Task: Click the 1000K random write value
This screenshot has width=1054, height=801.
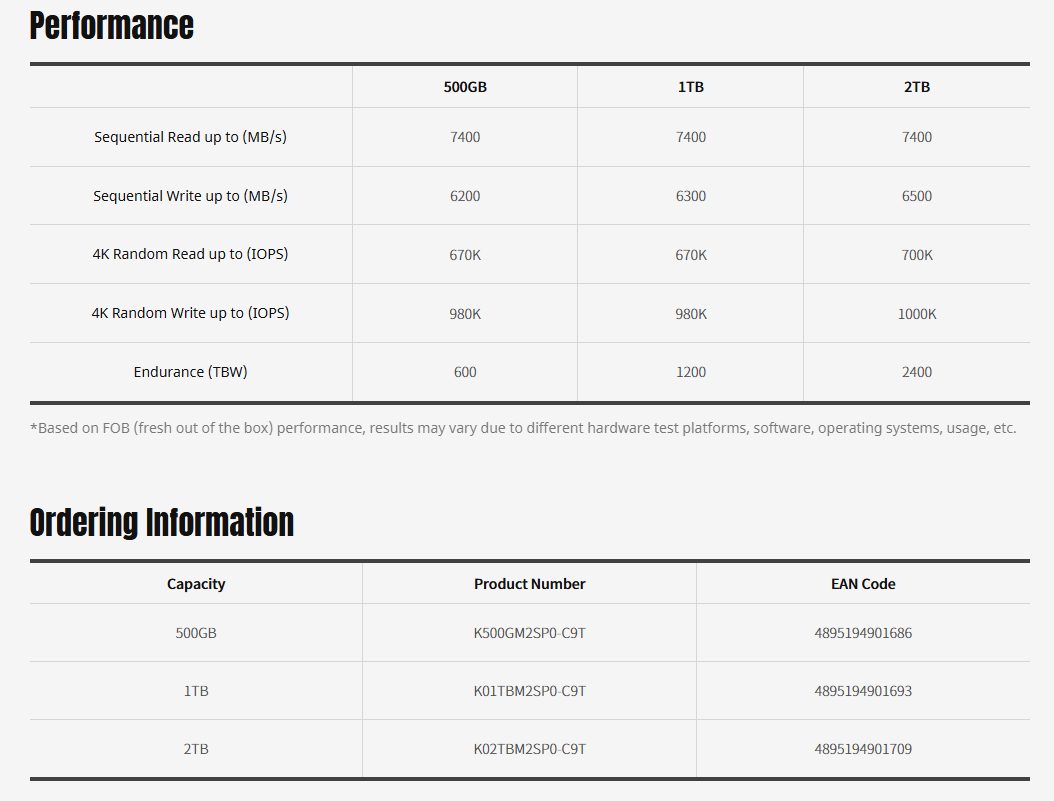Action: [916, 314]
